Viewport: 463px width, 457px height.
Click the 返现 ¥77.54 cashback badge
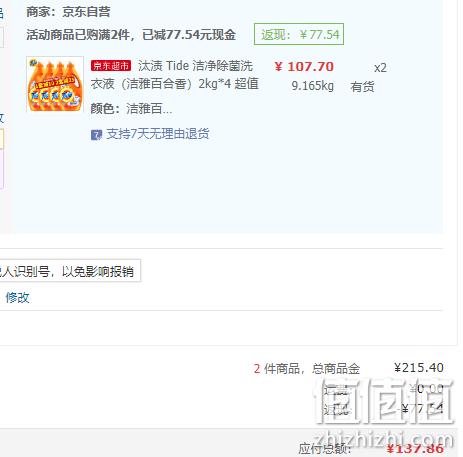[x=299, y=34]
